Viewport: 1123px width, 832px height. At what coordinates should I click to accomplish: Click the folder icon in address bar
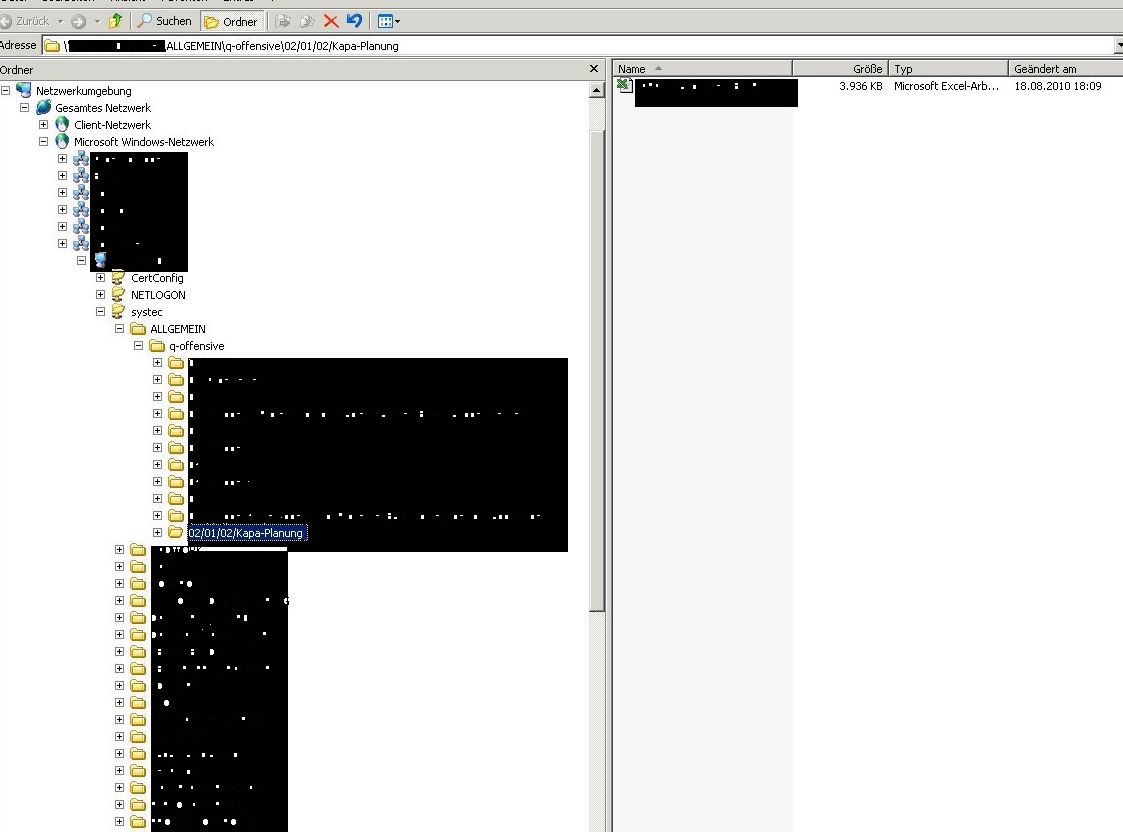[x=52, y=46]
